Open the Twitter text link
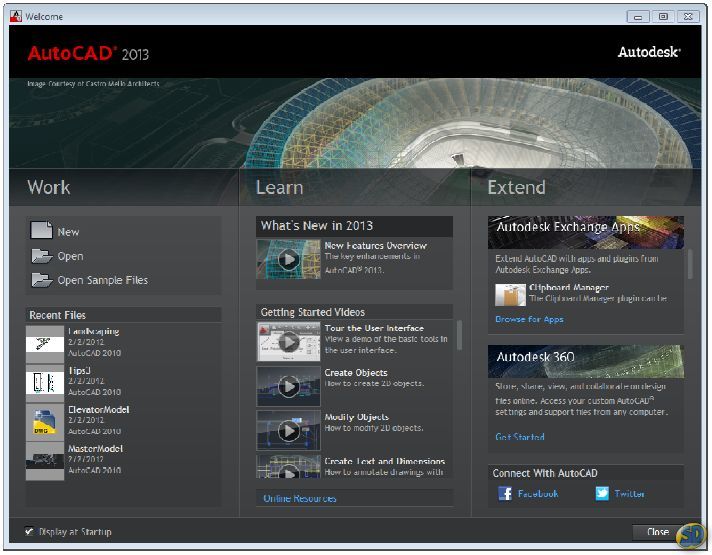 (x=629, y=494)
